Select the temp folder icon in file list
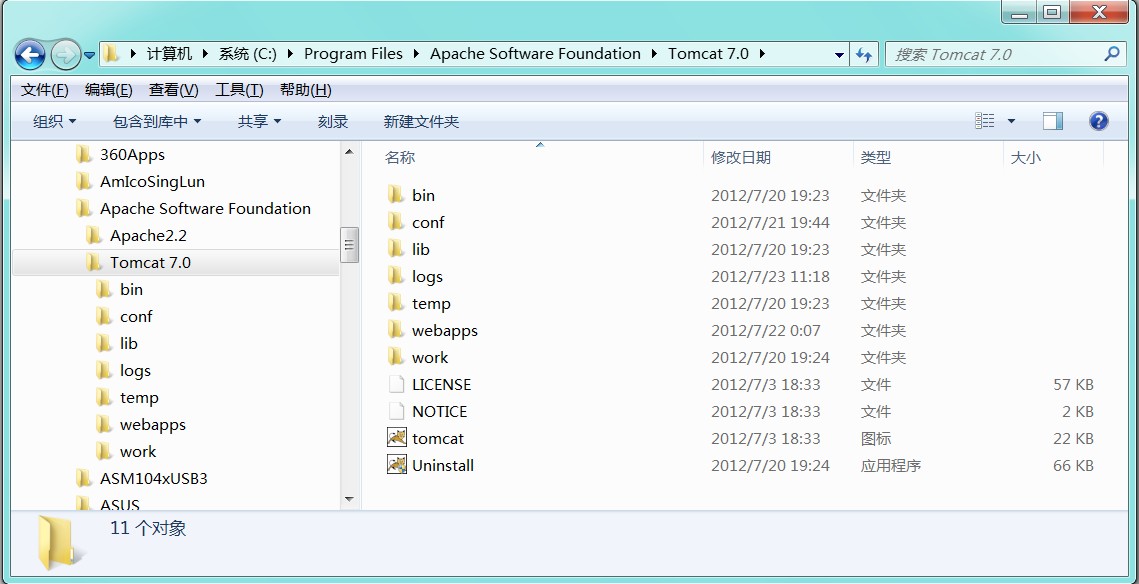1139x584 pixels. (x=396, y=303)
